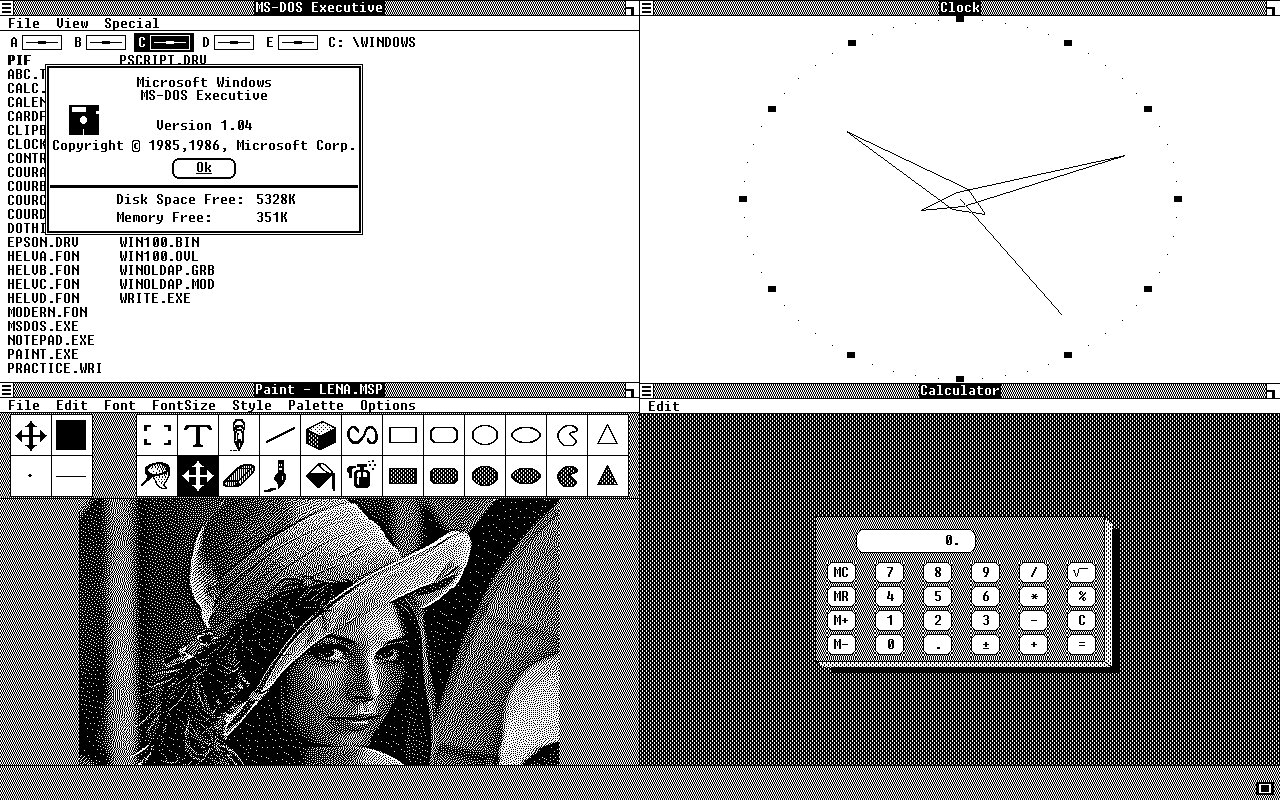The image size is (1280, 800).
Task: Click the = key on Calculator
Action: point(1082,645)
